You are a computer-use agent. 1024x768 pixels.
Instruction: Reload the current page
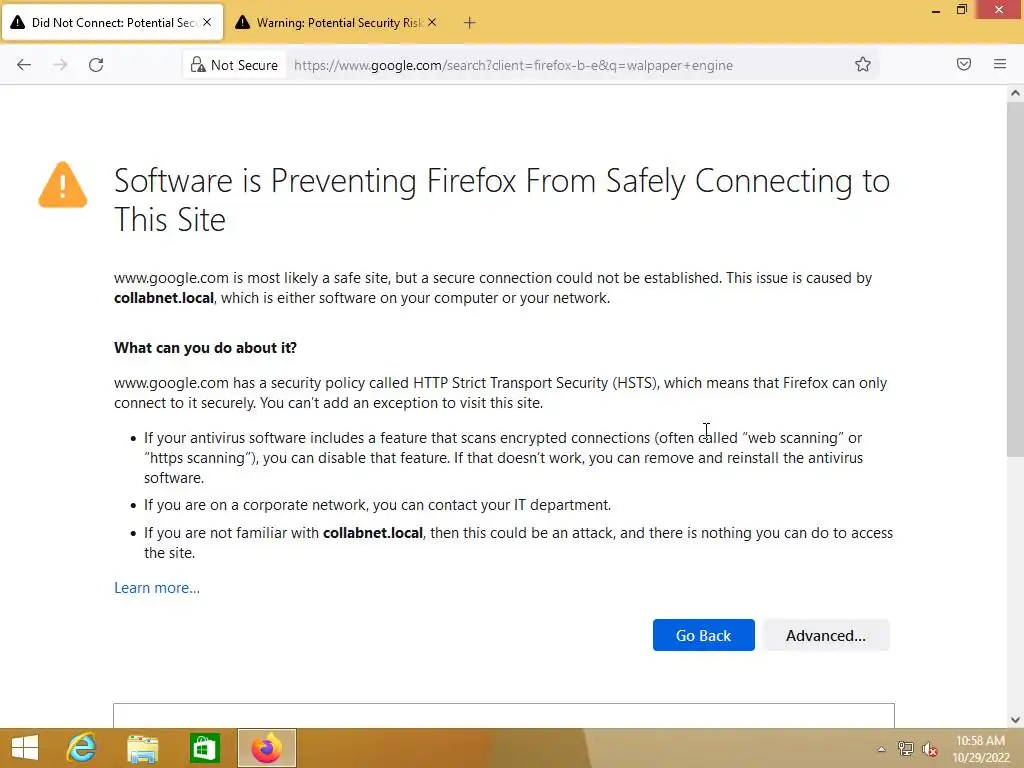96,65
